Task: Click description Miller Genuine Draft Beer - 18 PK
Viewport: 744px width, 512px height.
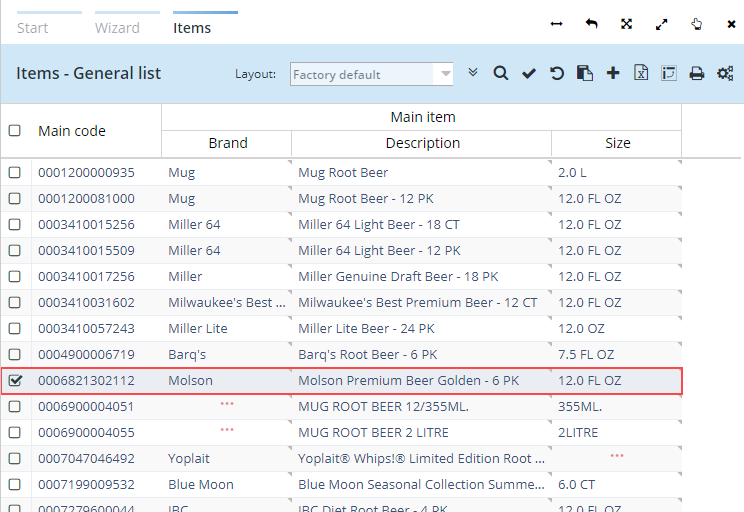Action: click(398, 276)
